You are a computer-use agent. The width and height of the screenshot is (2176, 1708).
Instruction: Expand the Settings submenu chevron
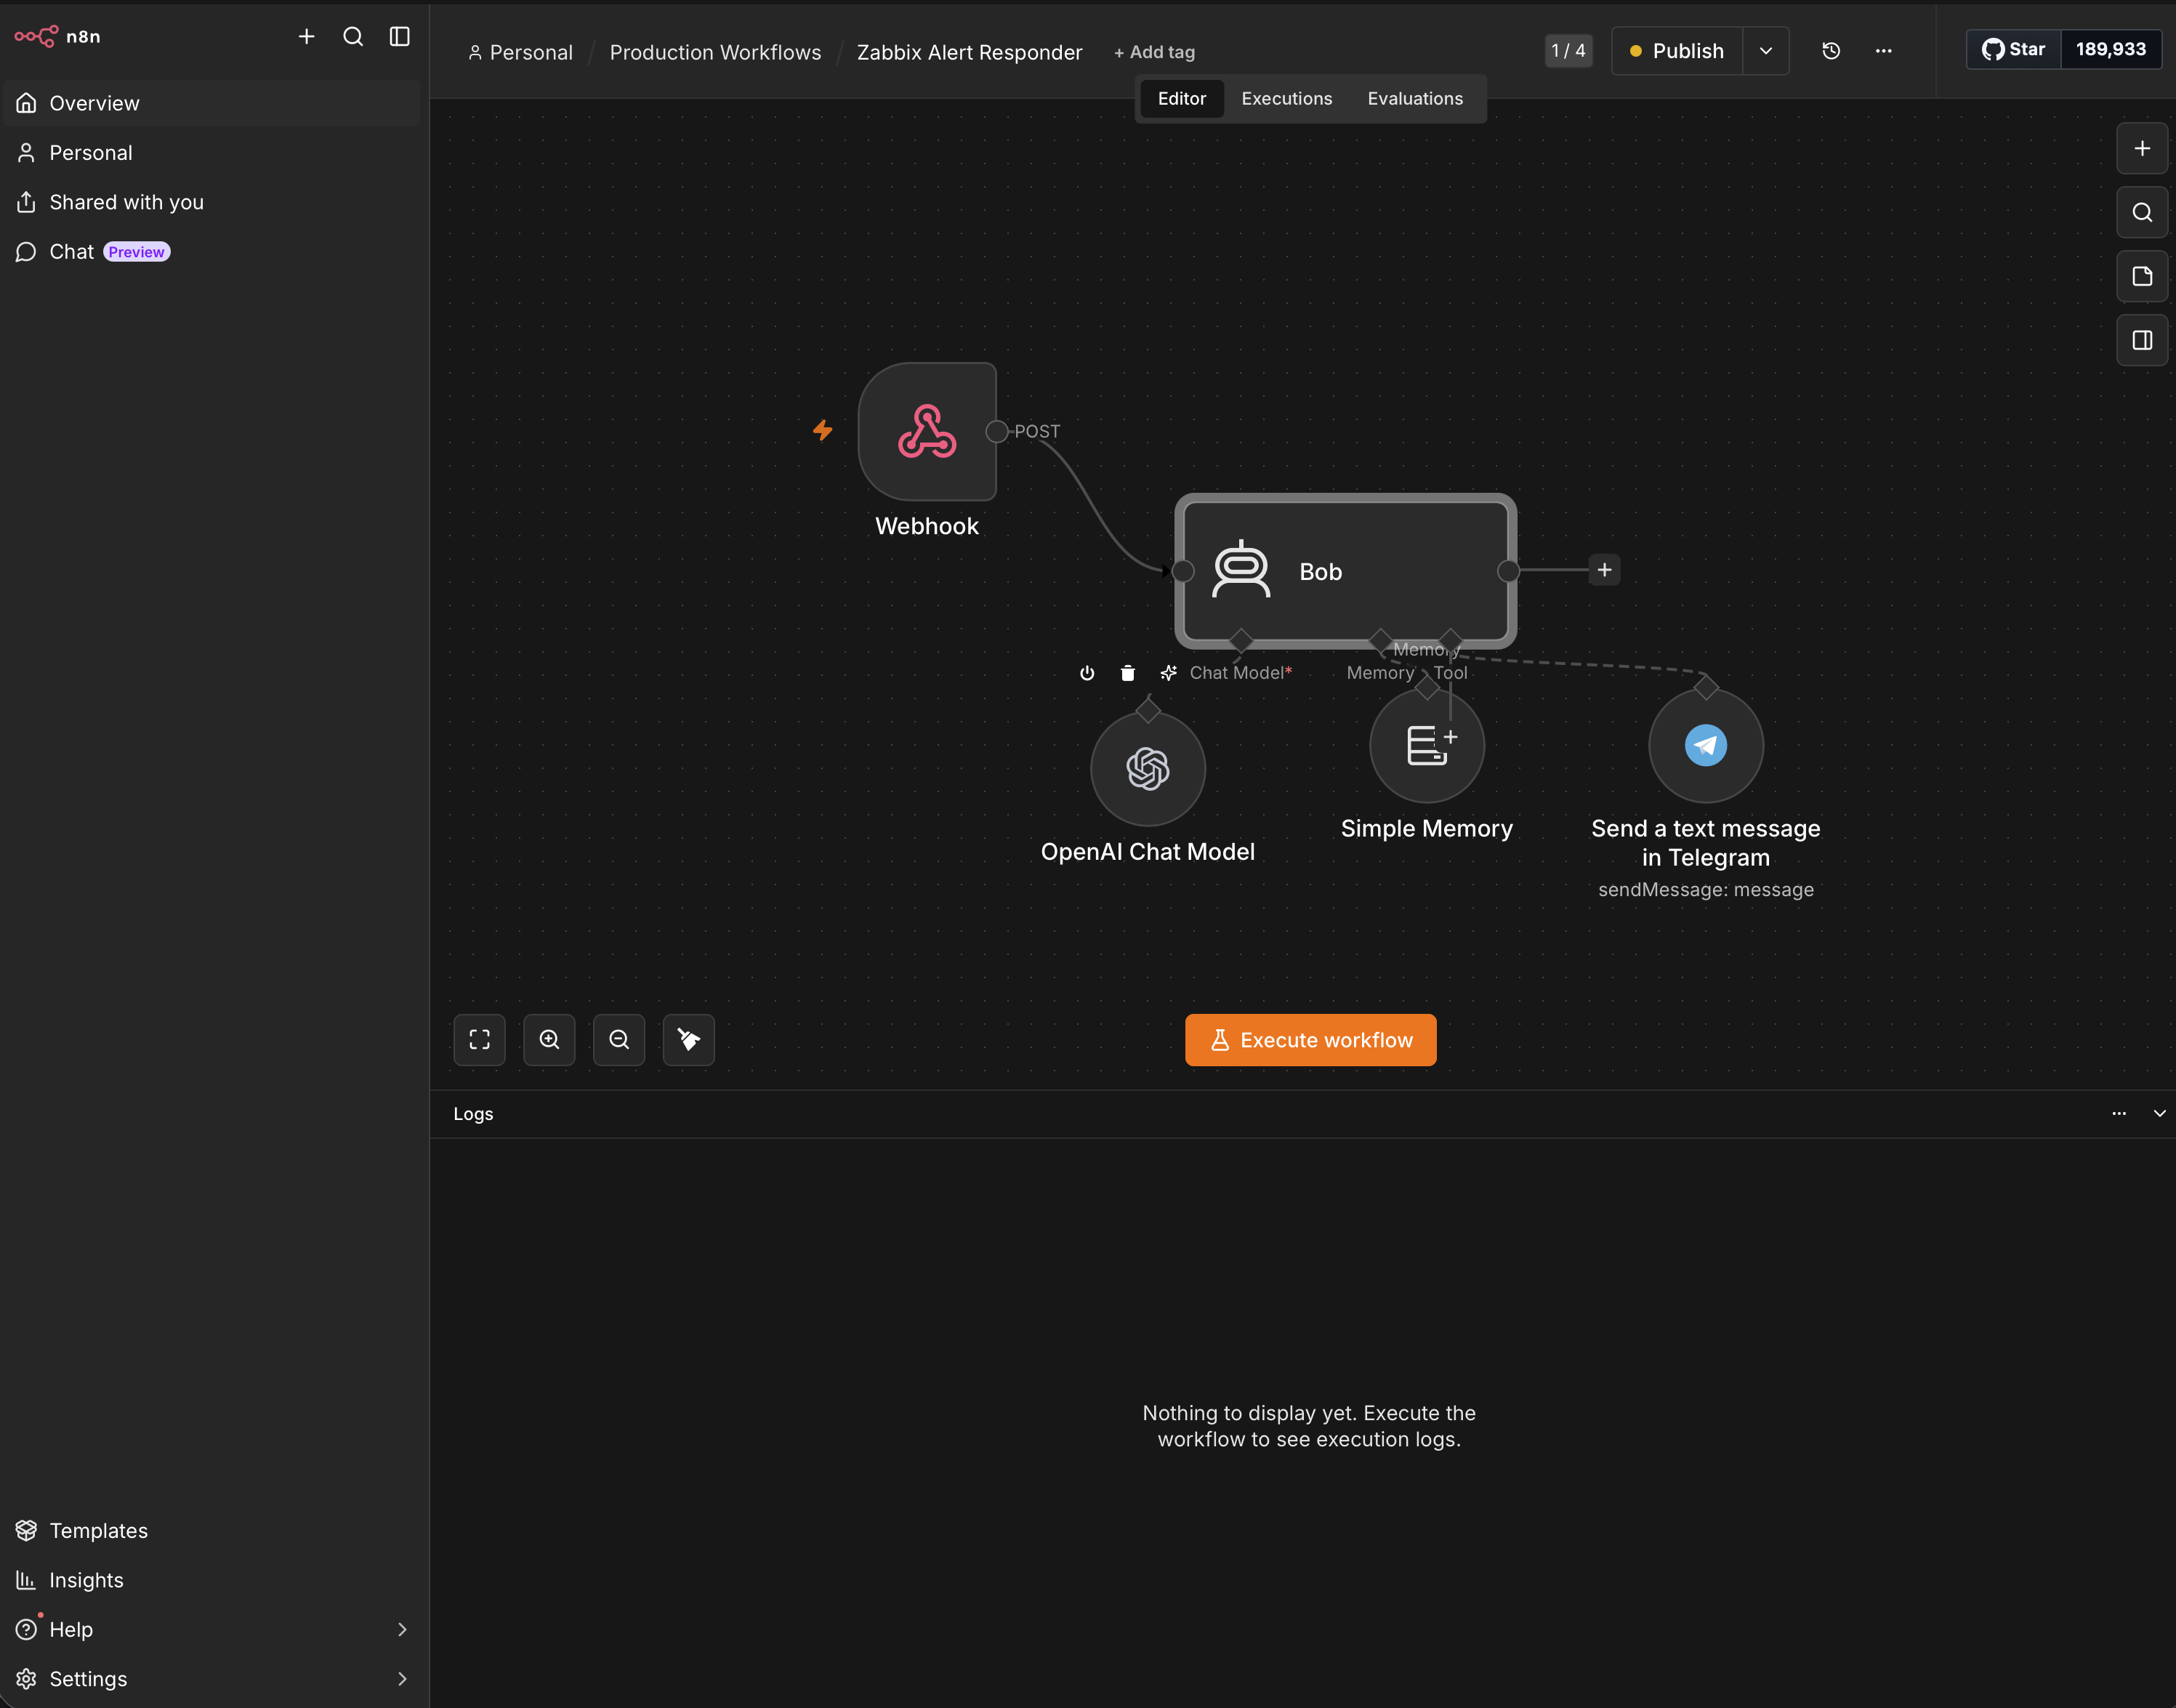coord(402,1679)
